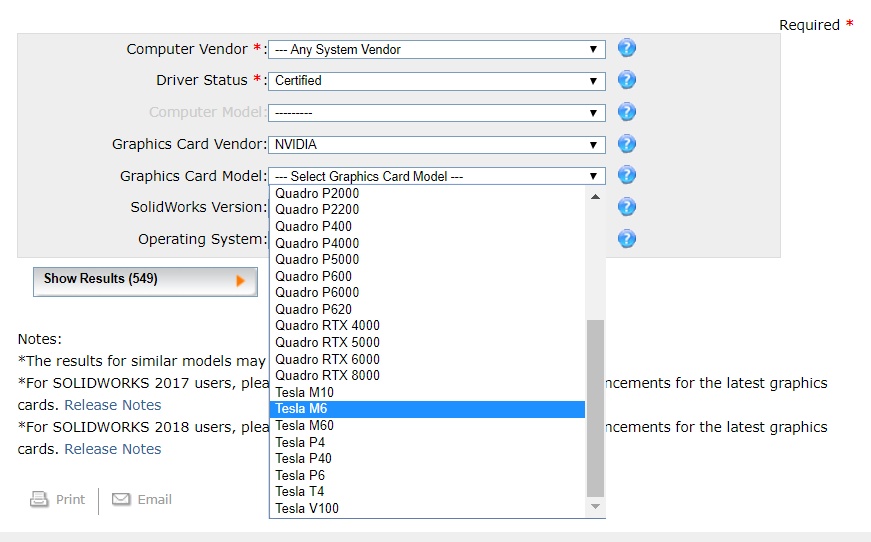This screenshot has height=542, width=871.
Task: Select Tesla P40 option
Action: tap(427, 458)
